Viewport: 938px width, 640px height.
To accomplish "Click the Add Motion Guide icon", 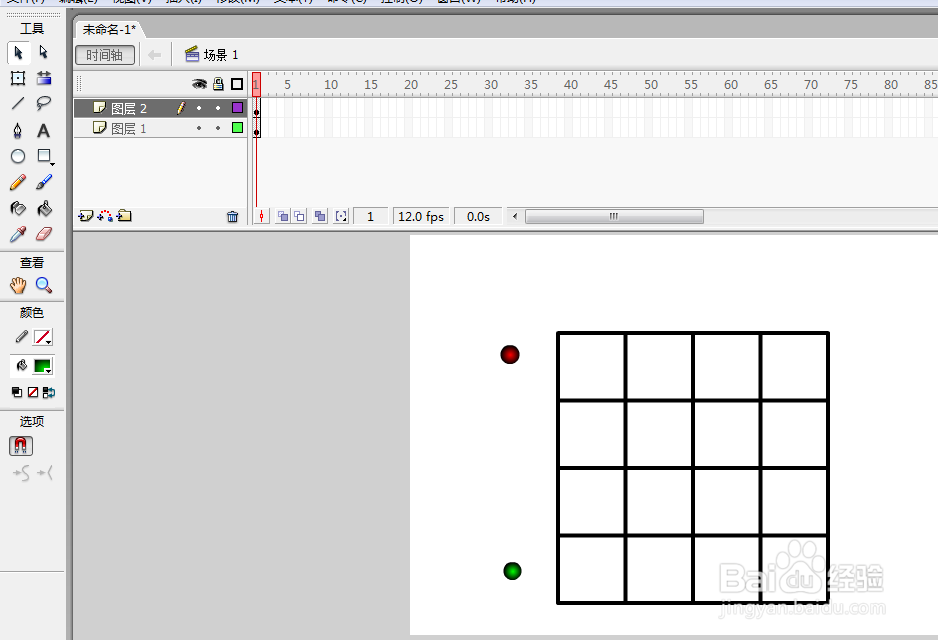I will (x=105, y=216).
